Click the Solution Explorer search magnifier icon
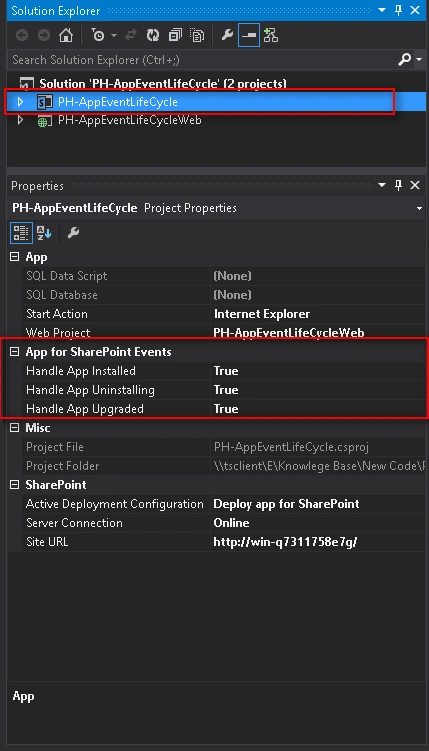The image size is (429, 751). click(x=405, y=59)
